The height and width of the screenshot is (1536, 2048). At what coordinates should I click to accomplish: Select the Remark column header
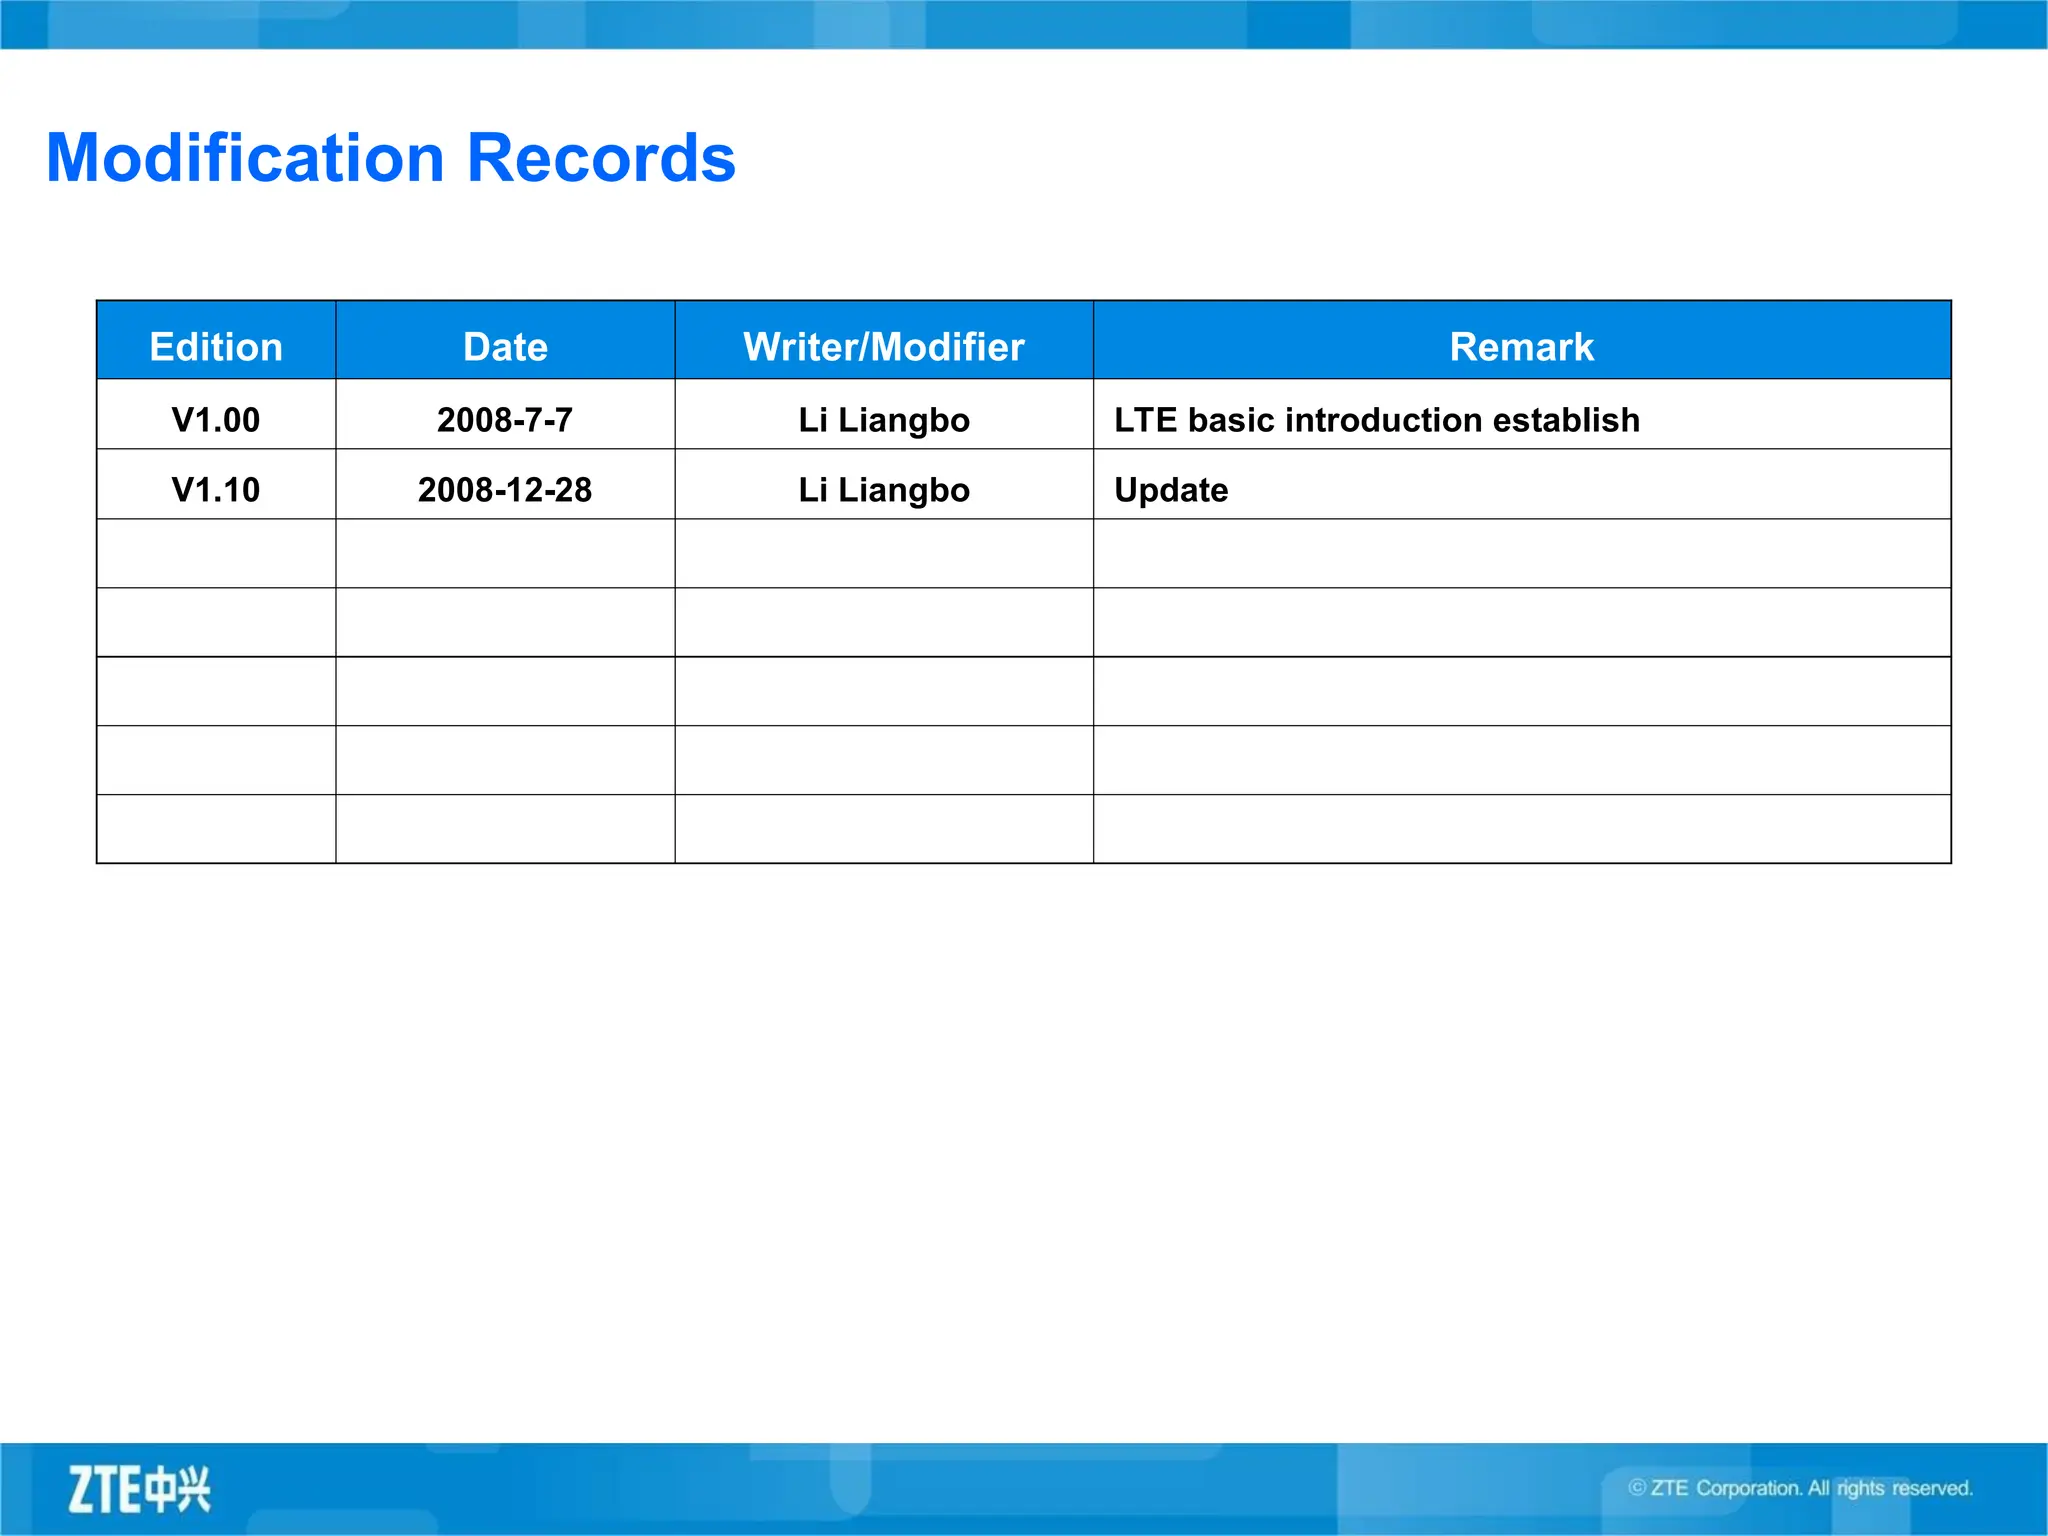click(1522, 340)
